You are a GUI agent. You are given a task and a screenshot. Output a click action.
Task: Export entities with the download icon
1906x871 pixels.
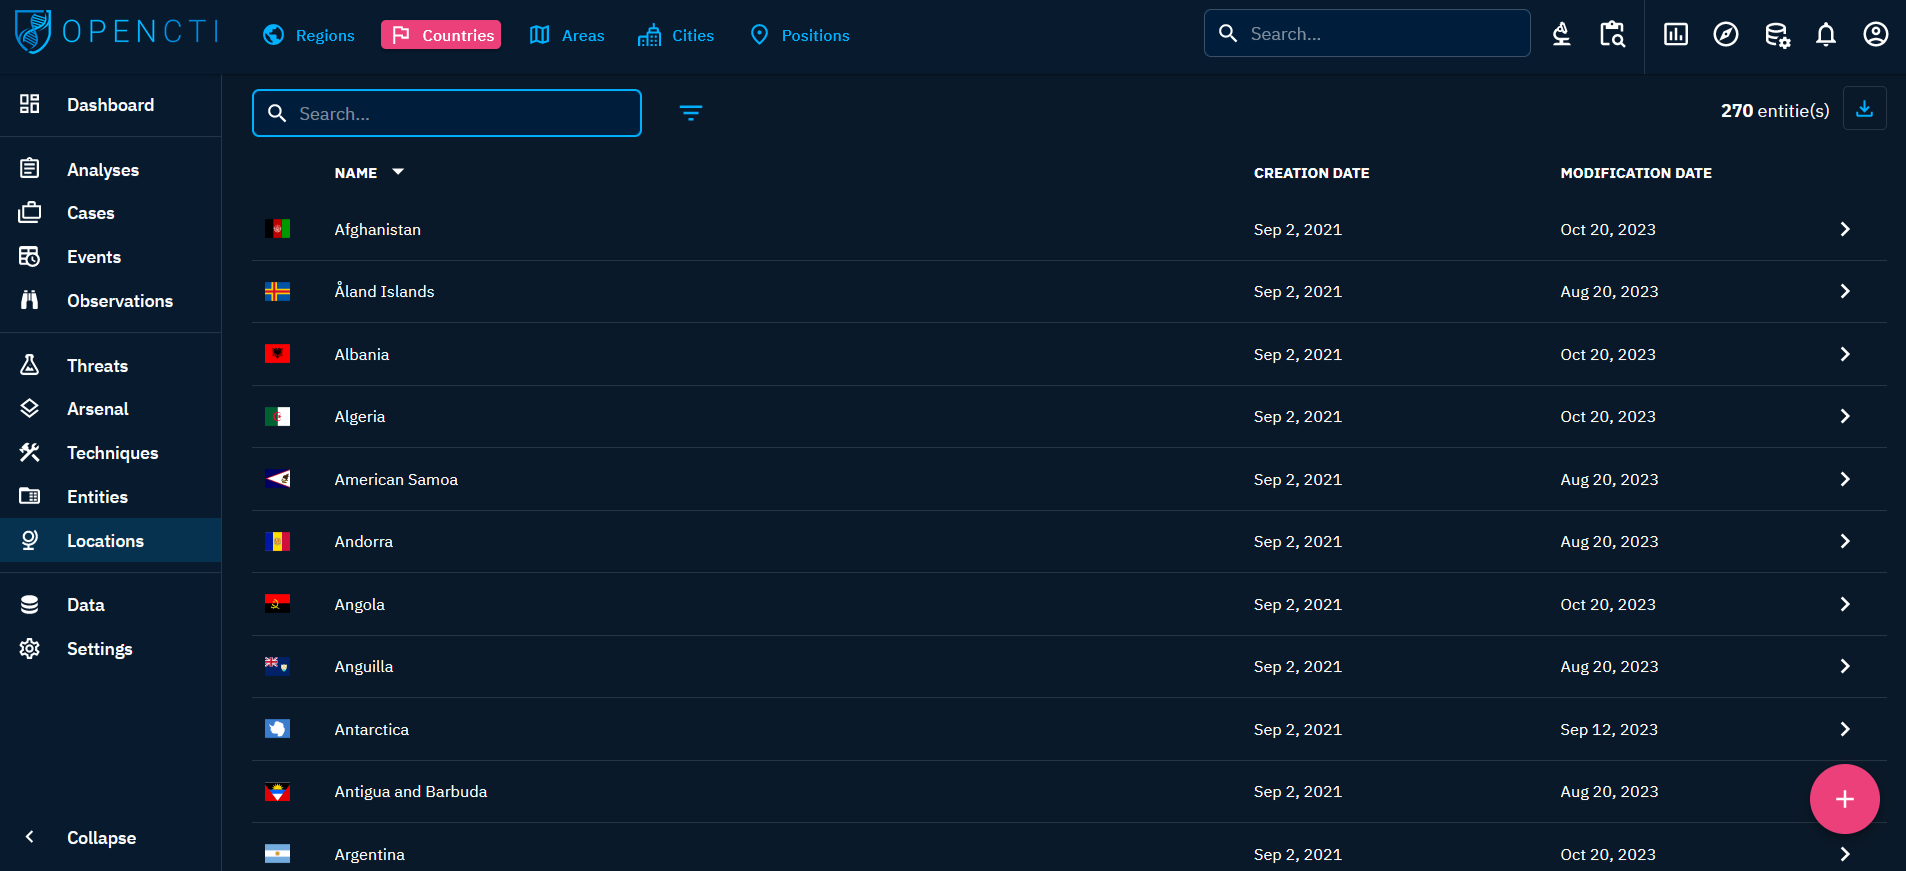tap(1864, 109)
